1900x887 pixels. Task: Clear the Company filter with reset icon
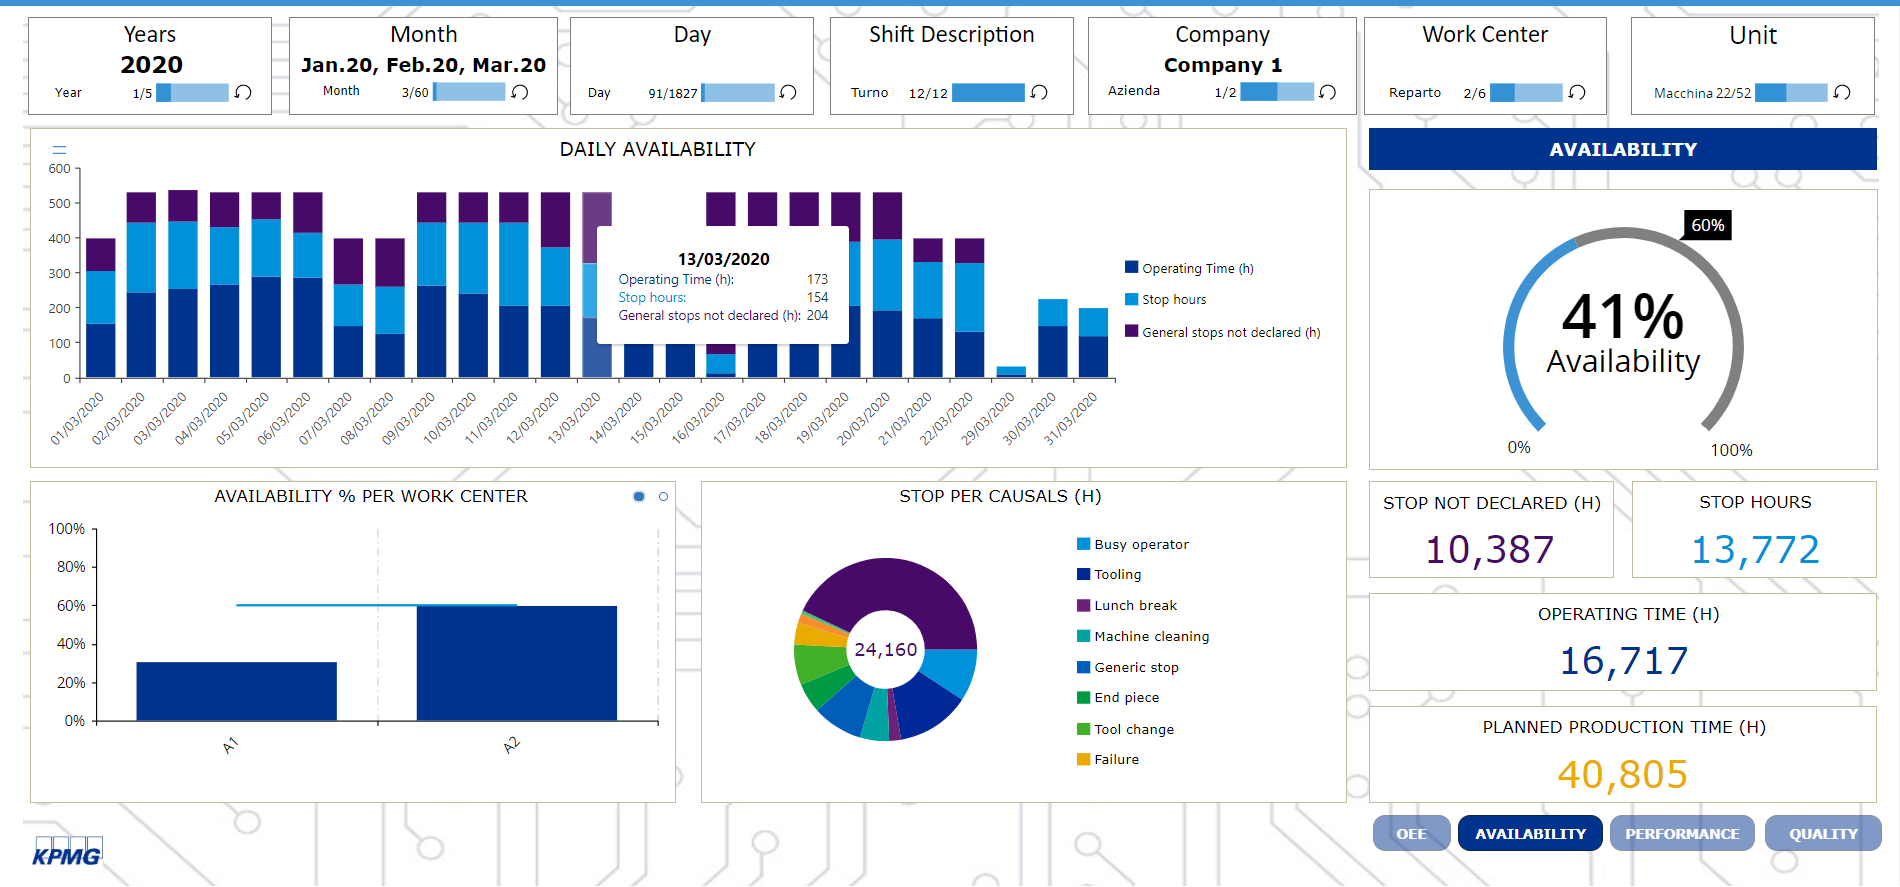coord(1327,92)
